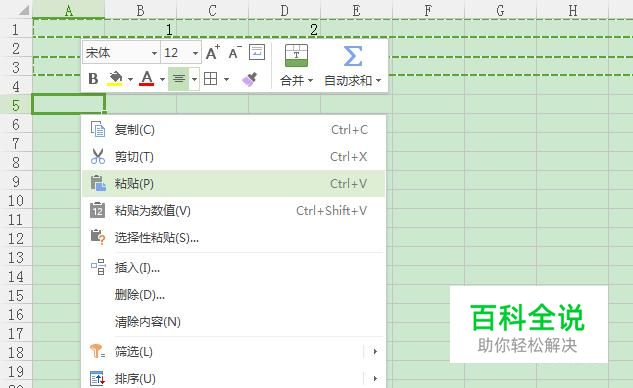Decrease font size with A- icon
This screenshot has height=388, width=633.
(x=235, y=52)
